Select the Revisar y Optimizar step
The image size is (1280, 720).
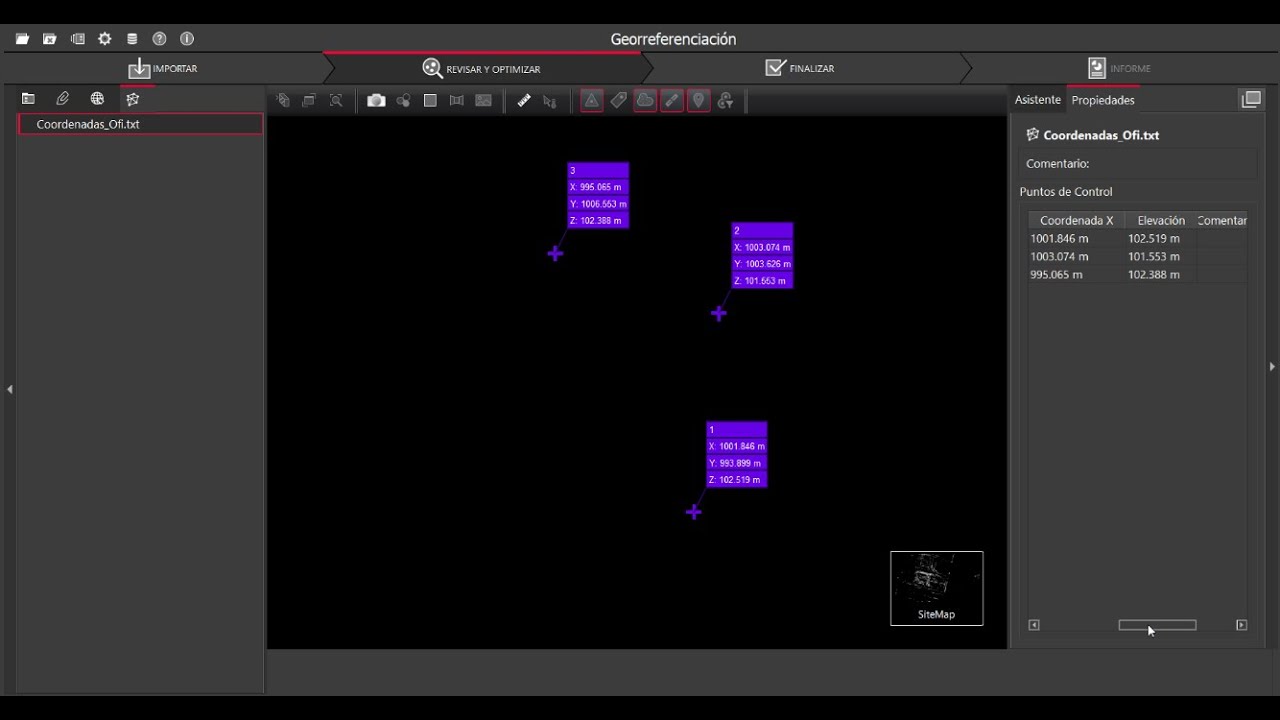point(481,69)
